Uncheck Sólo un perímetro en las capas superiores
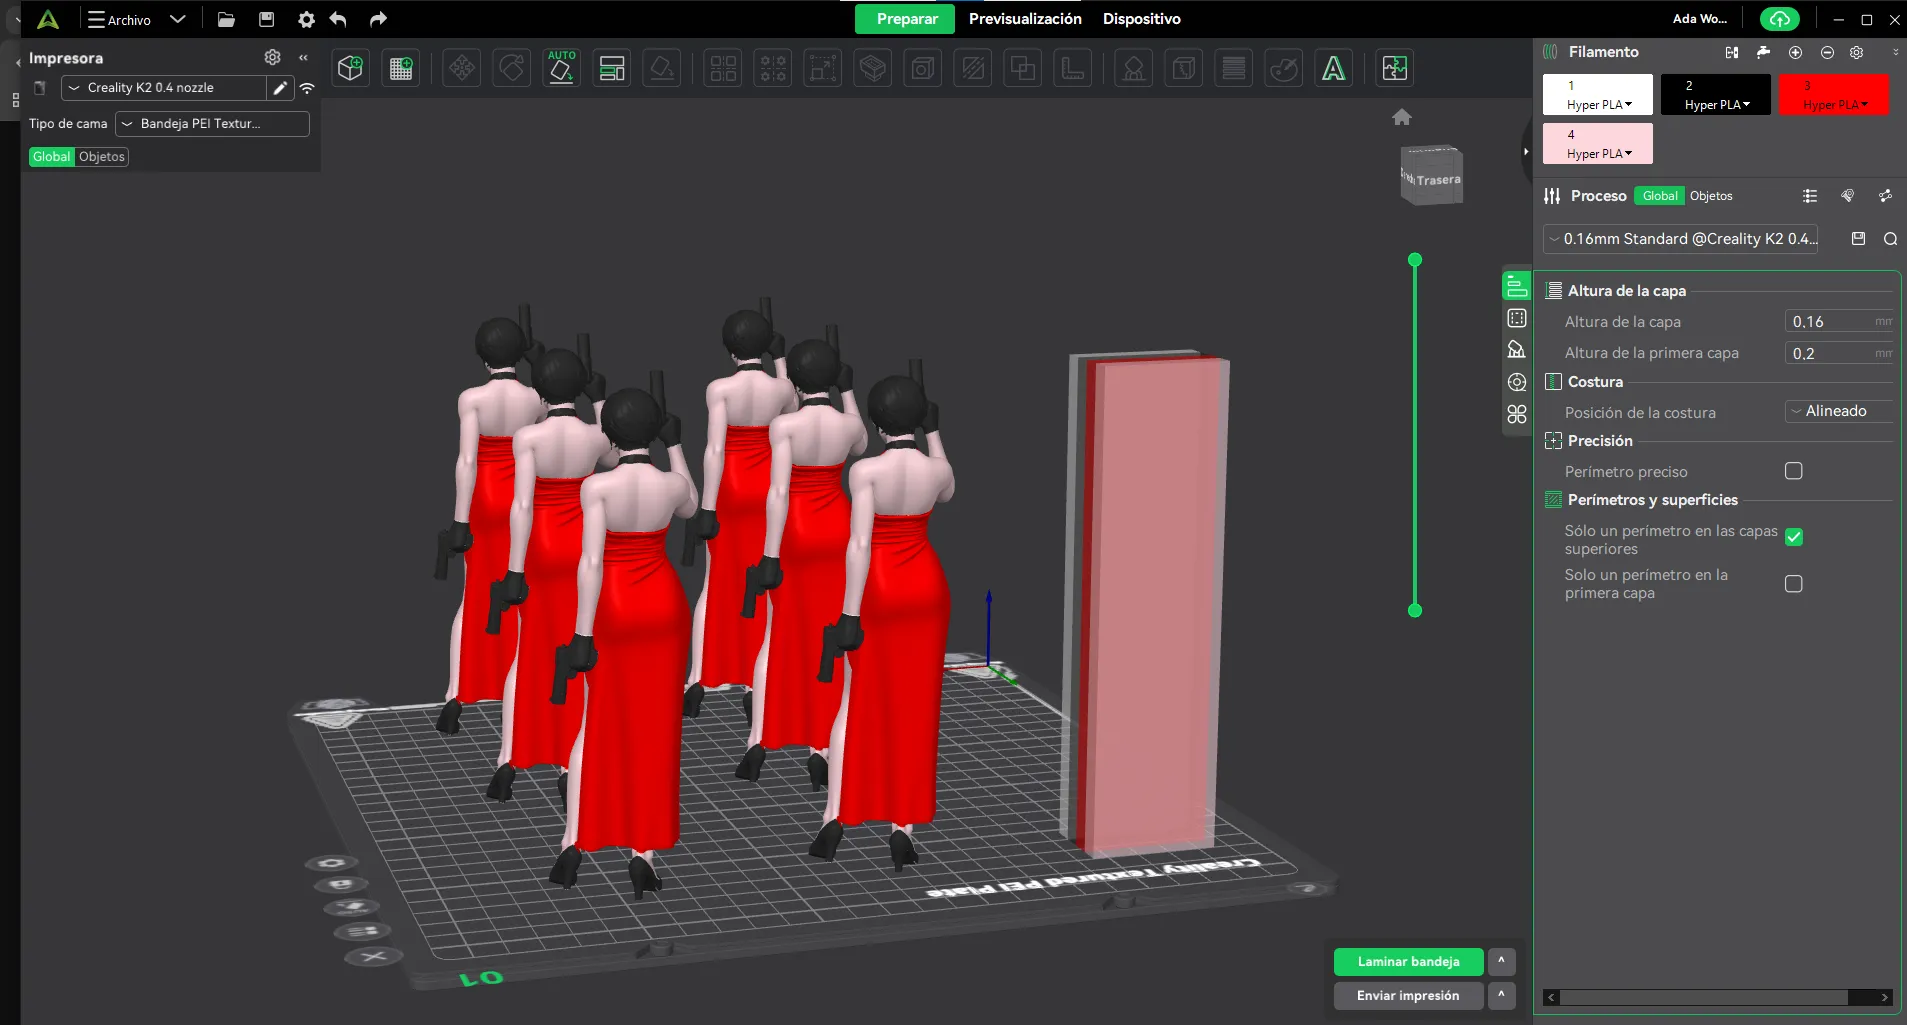Viewport: 1907px width, 1025px height. [1793, 538]
